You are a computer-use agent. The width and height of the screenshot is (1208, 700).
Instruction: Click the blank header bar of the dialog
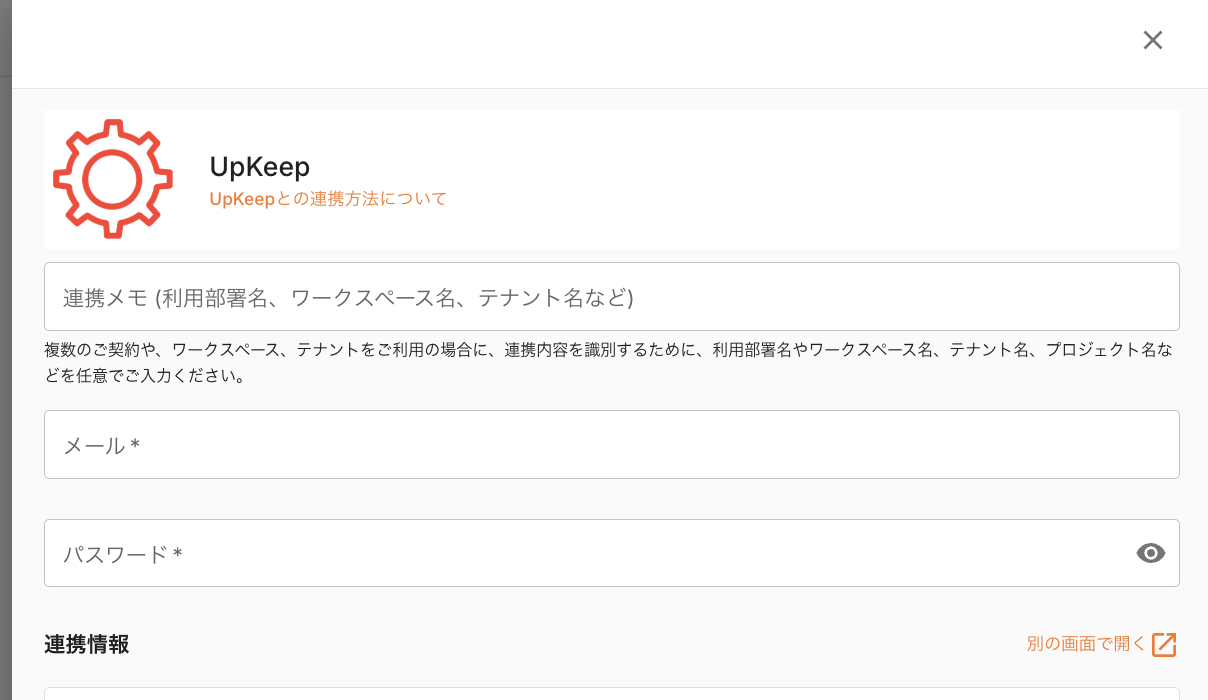tap(570, 44)
